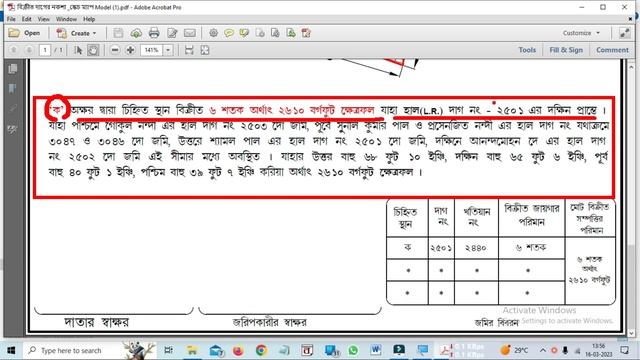Click the 'জরিপকারীর স্বাক্ষর' label
This screenshot has width=640, height=360.
[269, 322]
